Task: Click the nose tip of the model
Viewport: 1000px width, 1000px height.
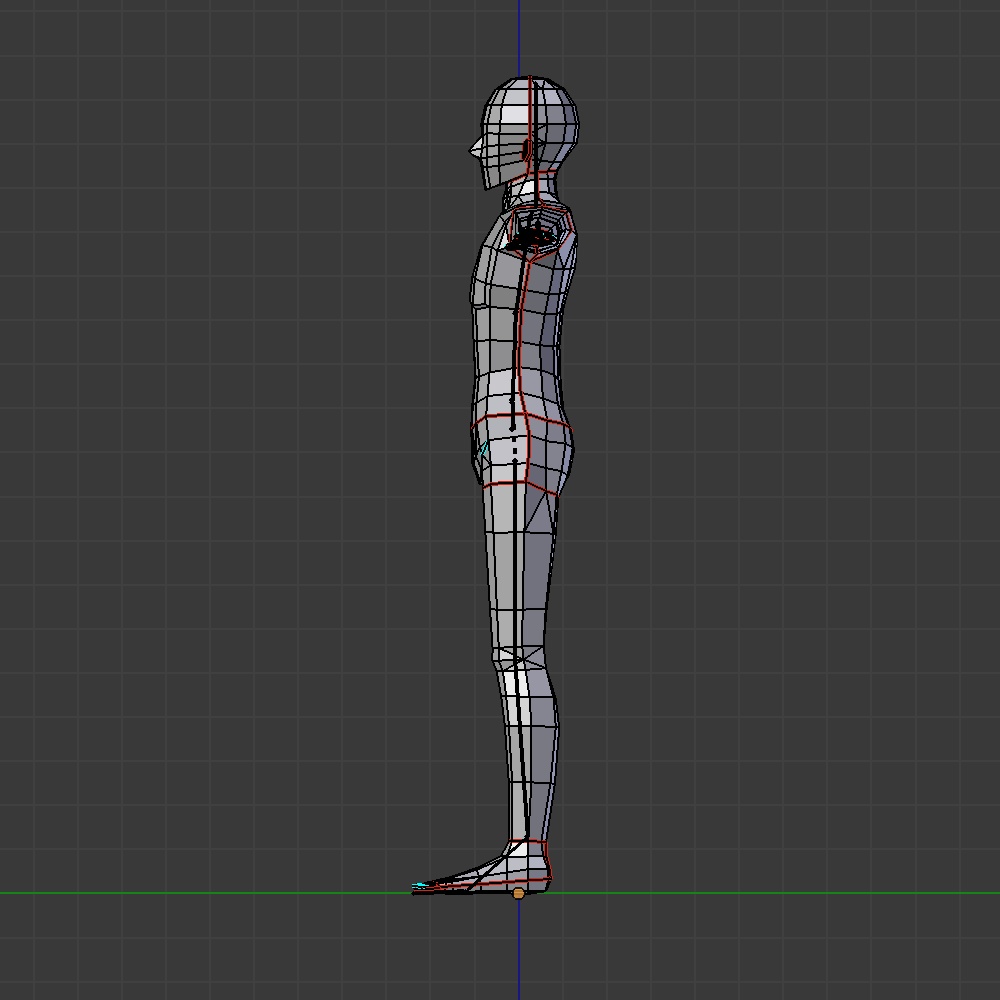Action: tap(473, 149)
